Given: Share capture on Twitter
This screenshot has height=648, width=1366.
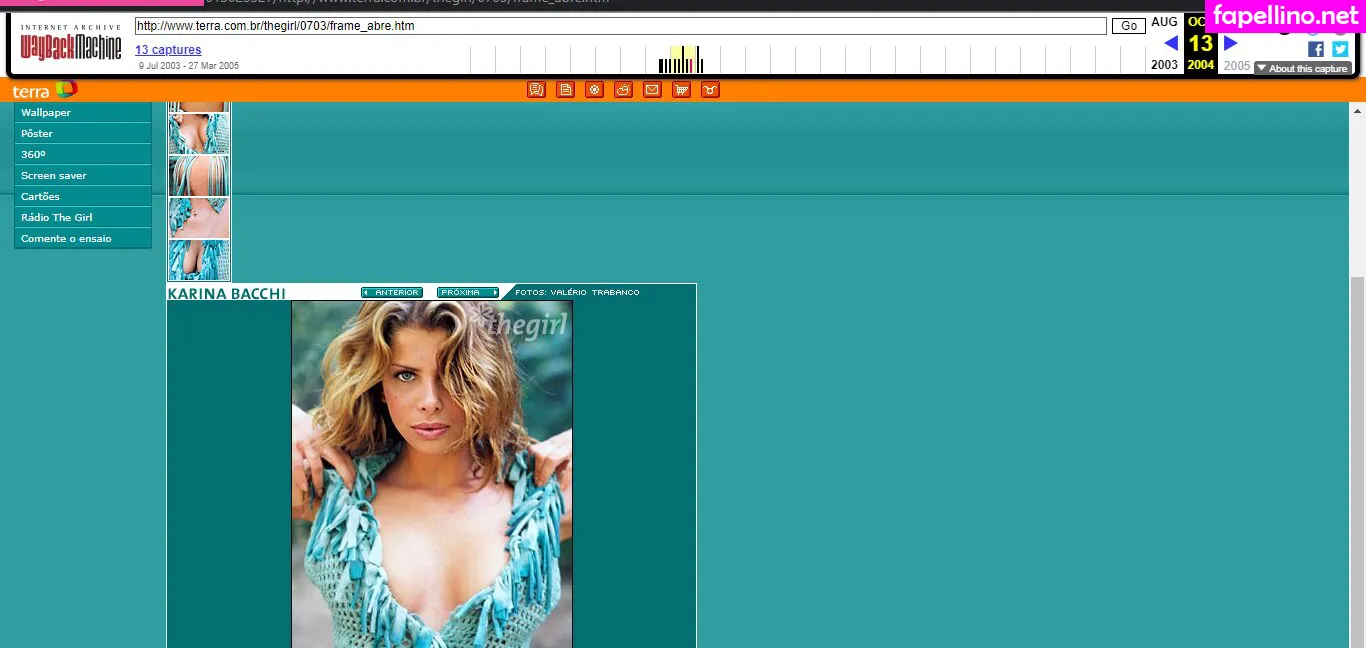Looking at the screenshot, I should click(1340, 49).
